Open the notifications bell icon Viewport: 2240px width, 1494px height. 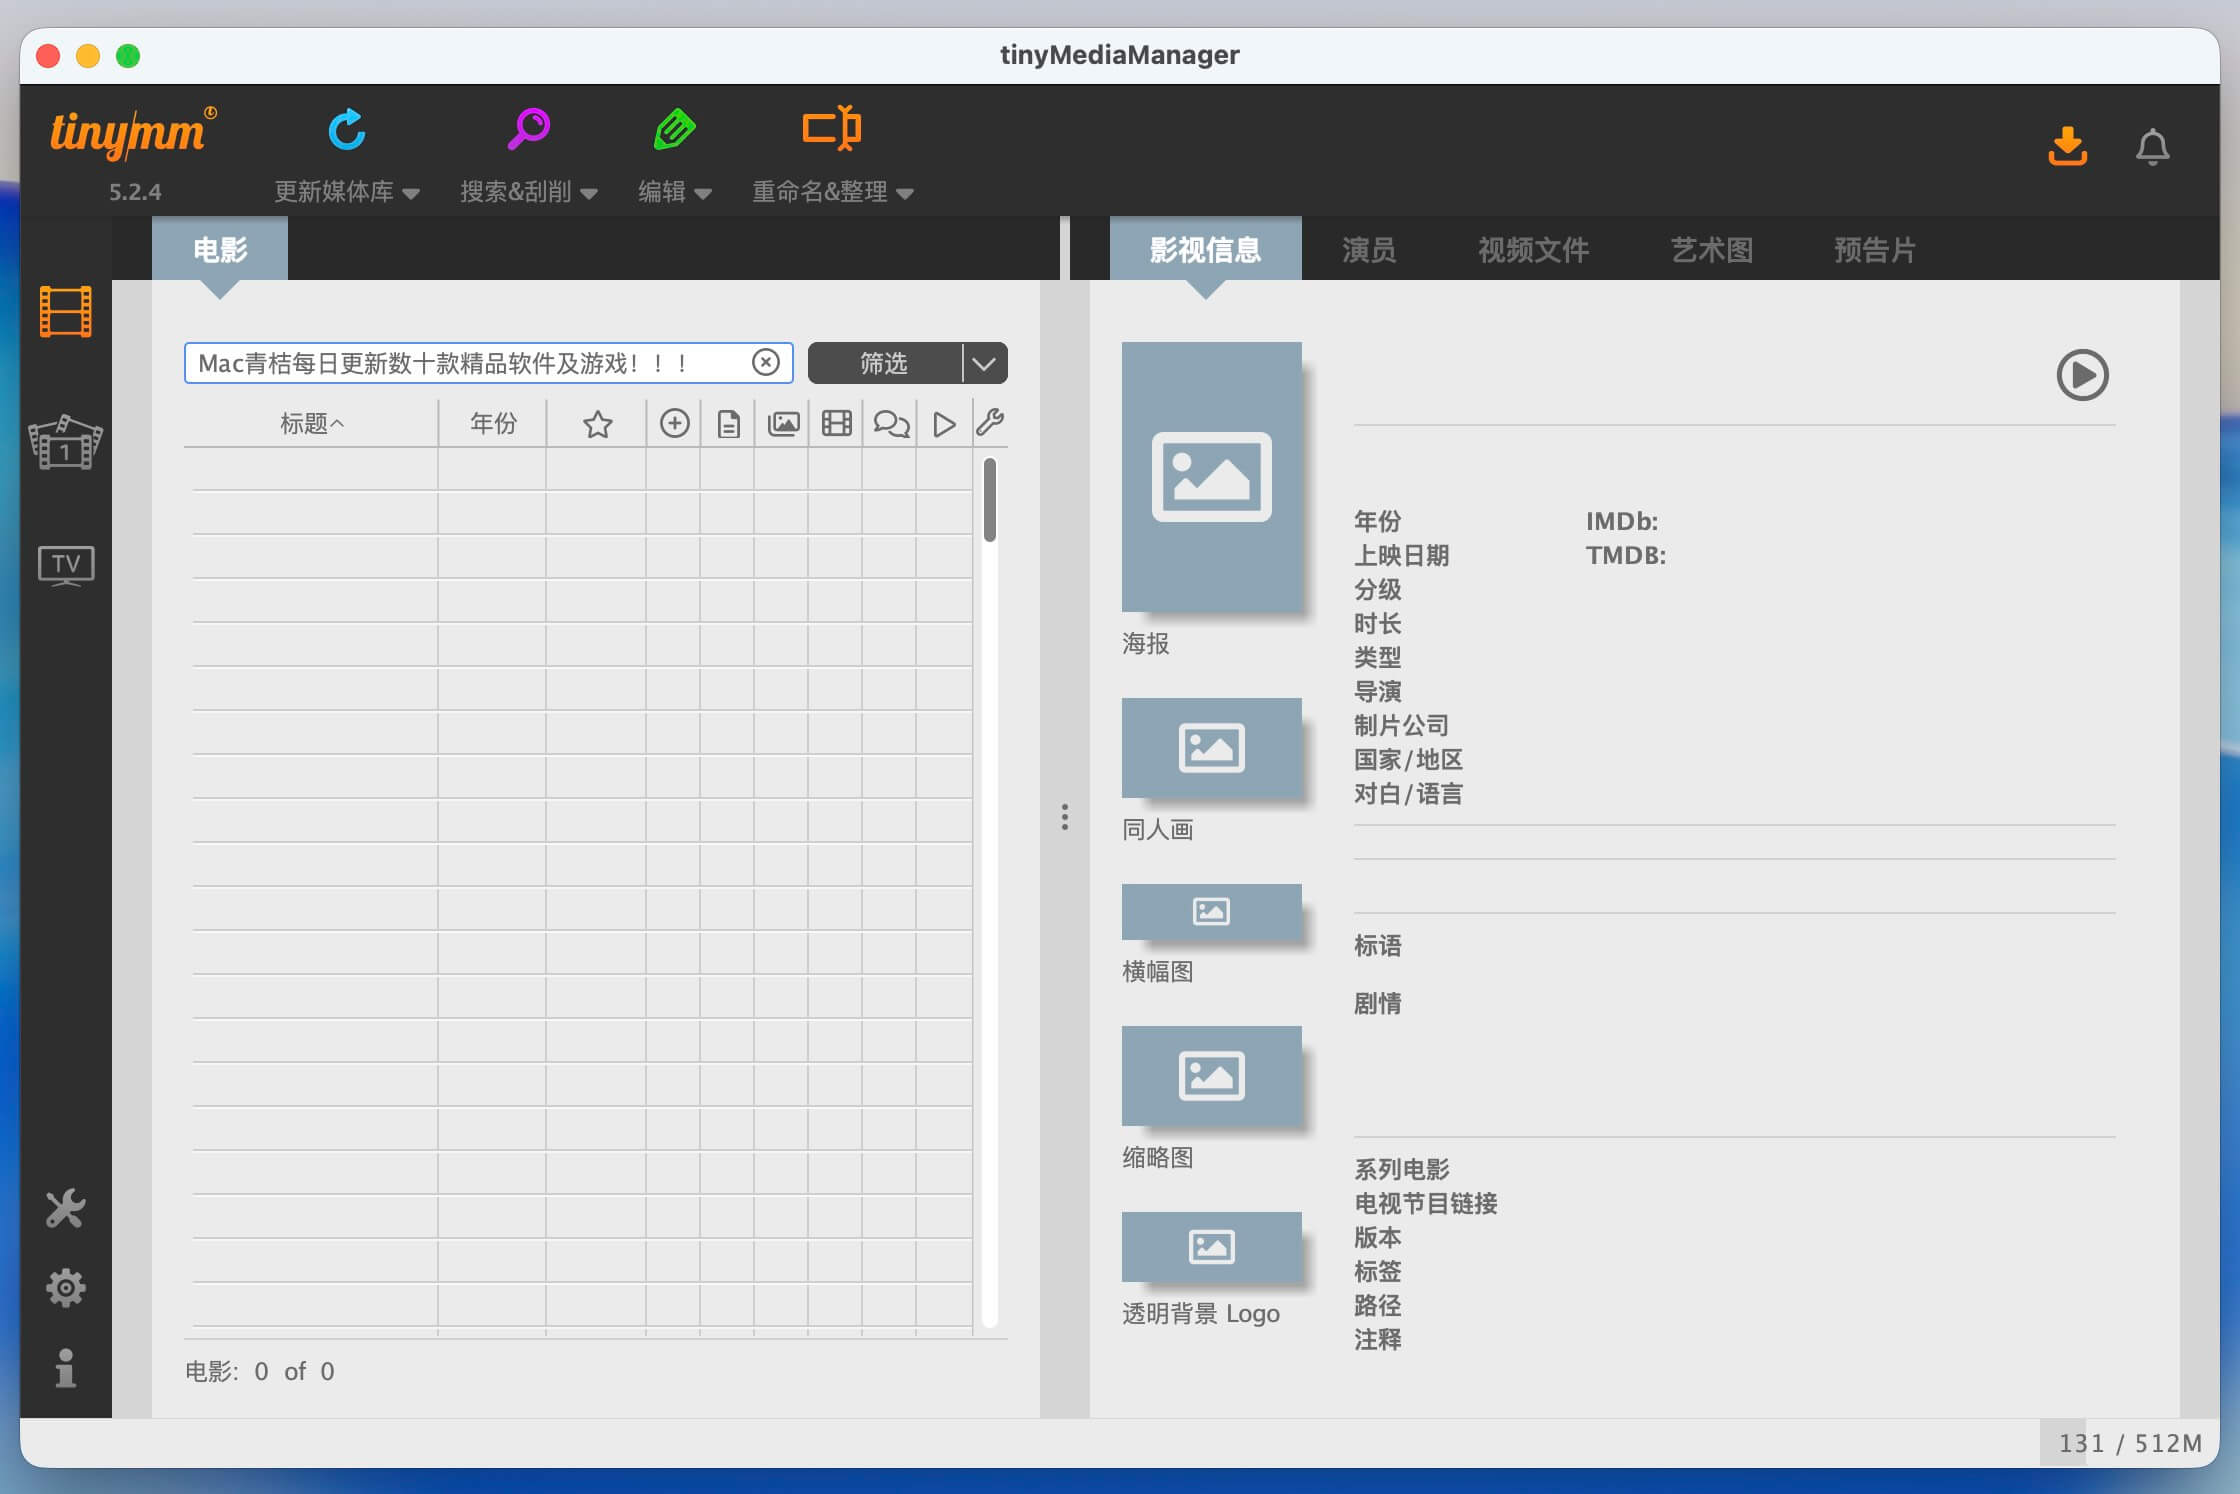2152,148
